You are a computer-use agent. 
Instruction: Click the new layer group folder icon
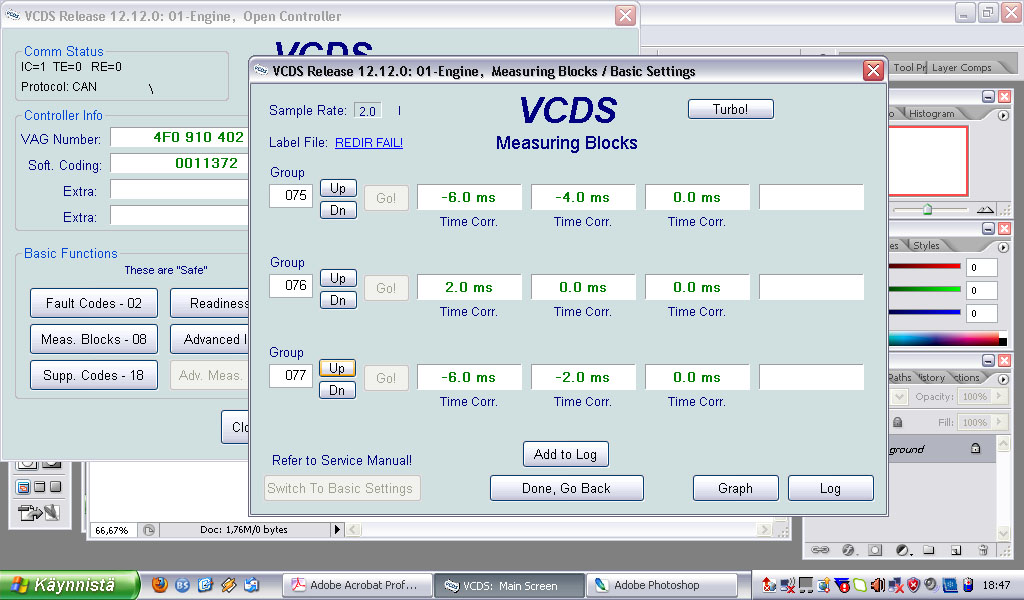pos(929,550)
